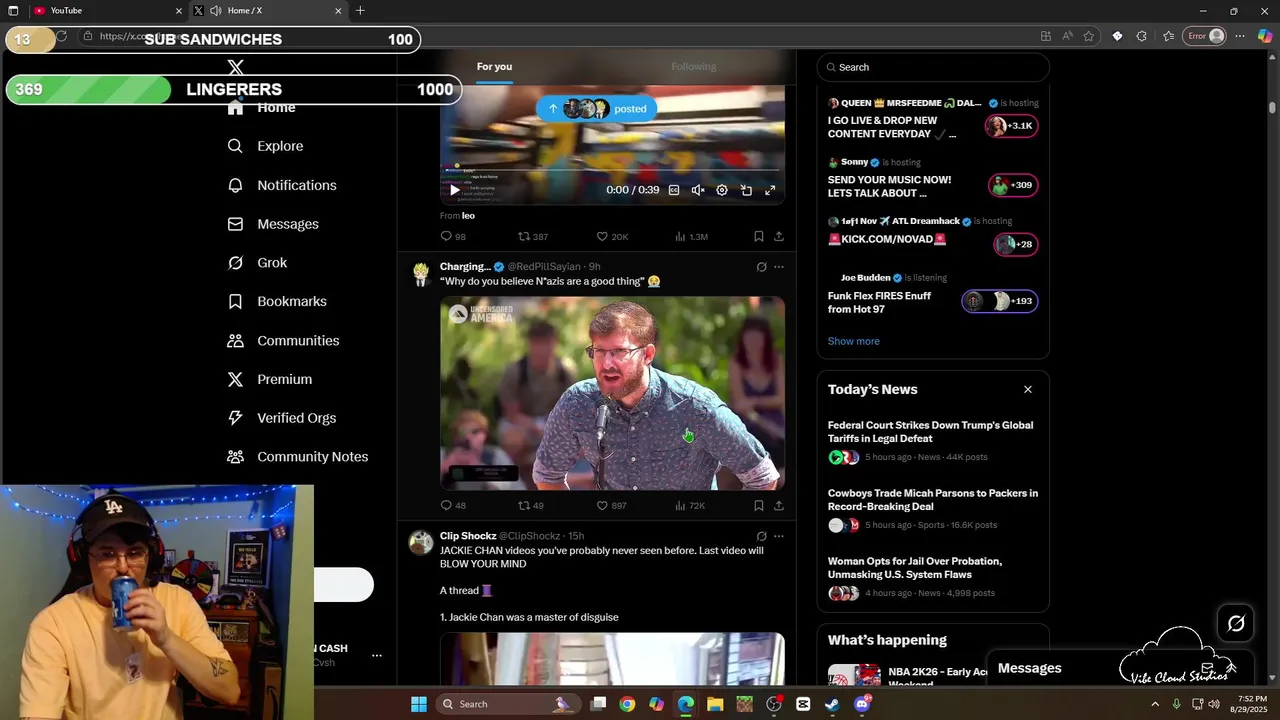Click Show more under live spaces

(x=853, y=341)
